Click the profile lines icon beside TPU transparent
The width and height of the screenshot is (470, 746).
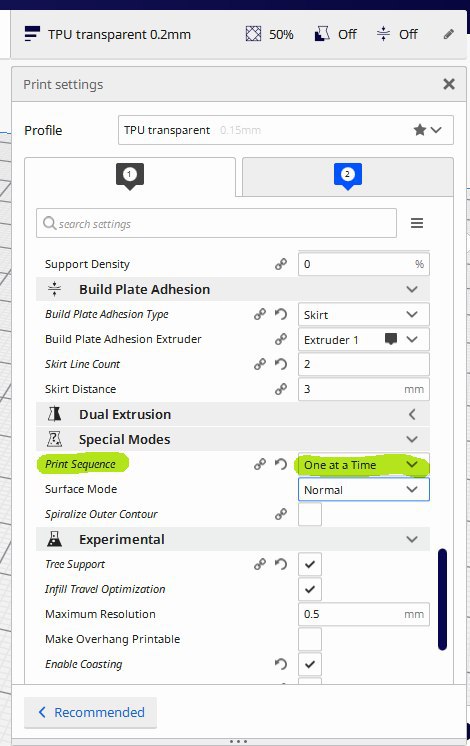pyautogui.click(x=32, y=34)
